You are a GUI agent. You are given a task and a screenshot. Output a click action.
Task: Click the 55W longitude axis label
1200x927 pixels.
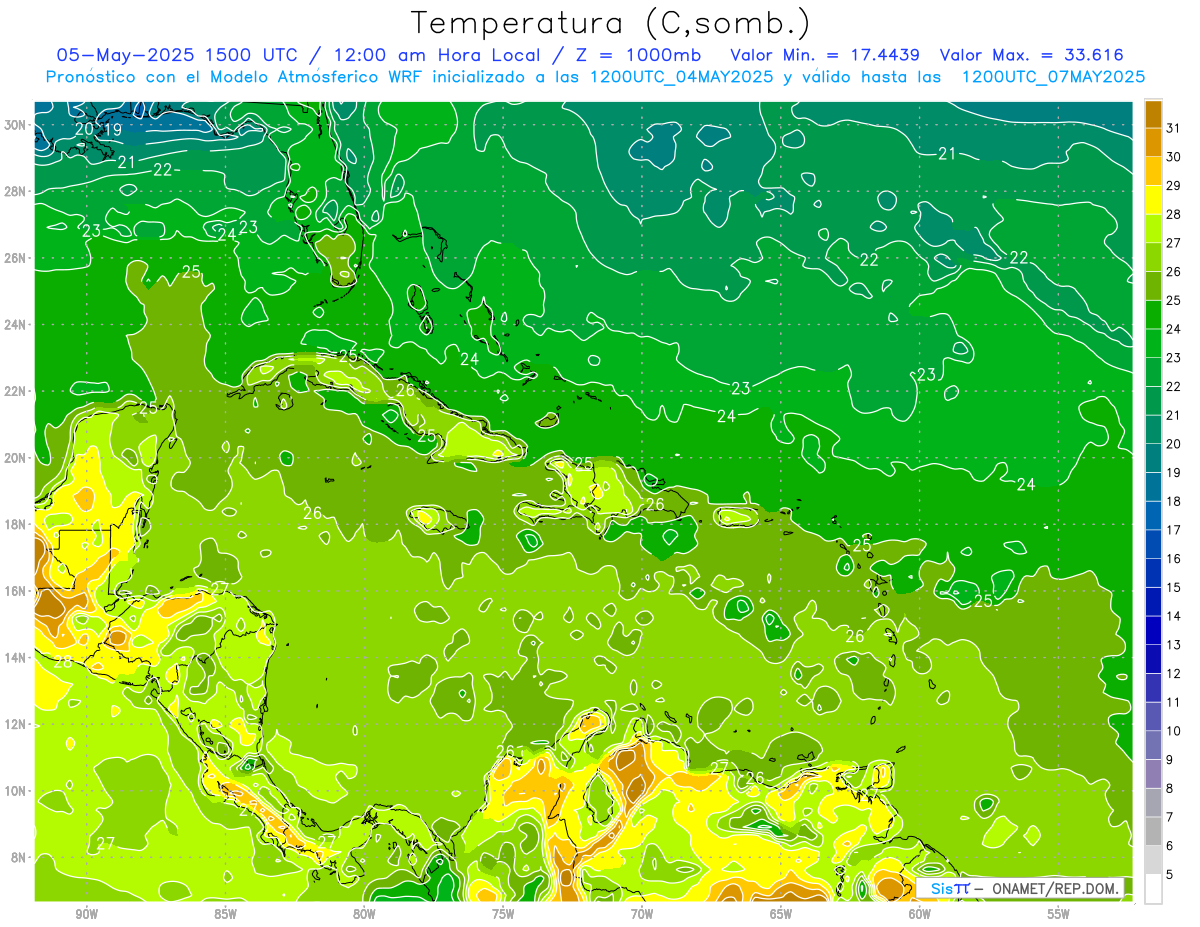click(x=1059, y=914)
